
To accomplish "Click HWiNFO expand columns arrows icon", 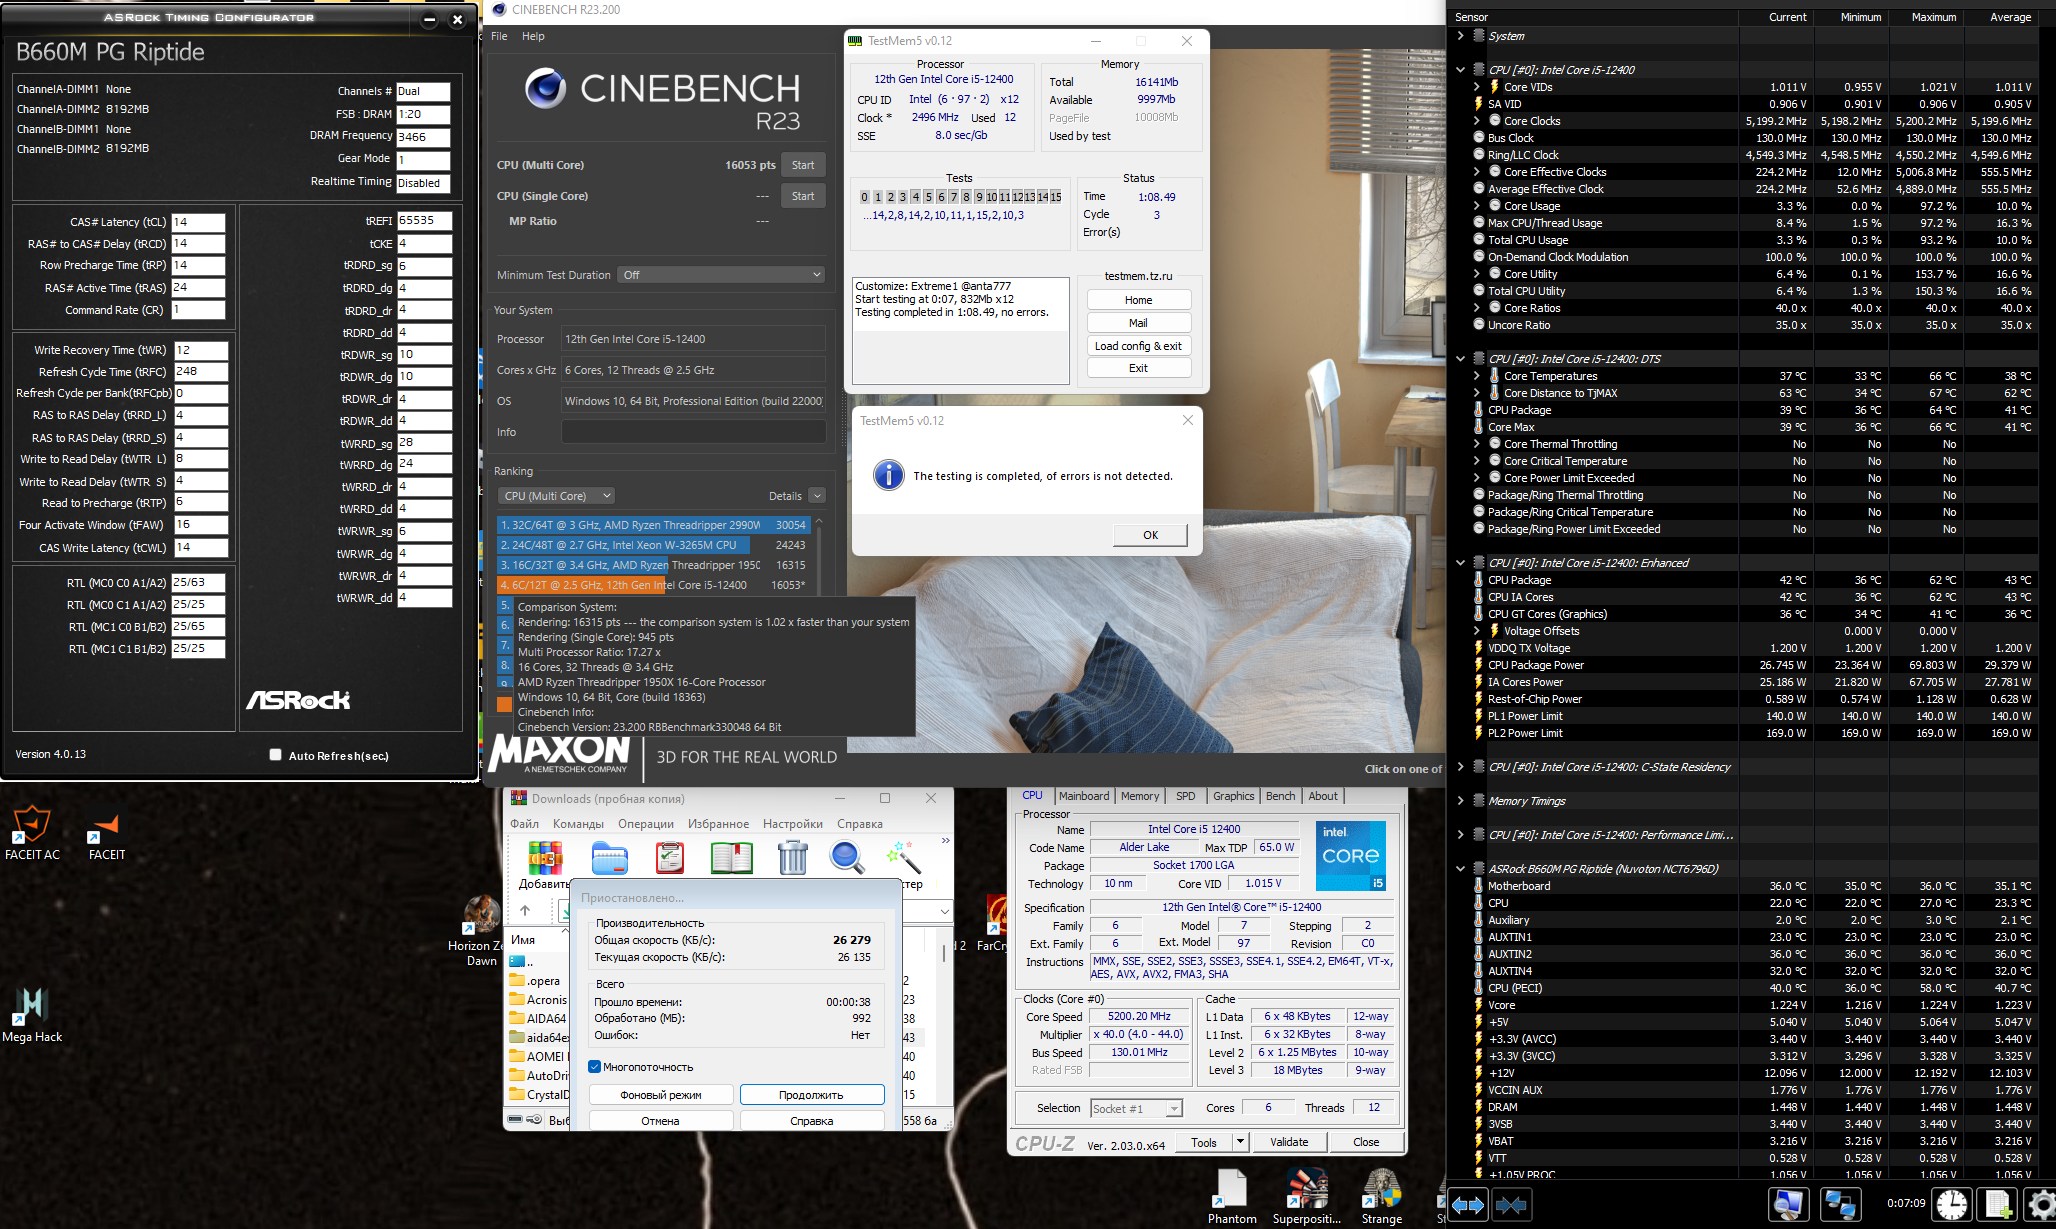I will (x=1467, y=1205).
